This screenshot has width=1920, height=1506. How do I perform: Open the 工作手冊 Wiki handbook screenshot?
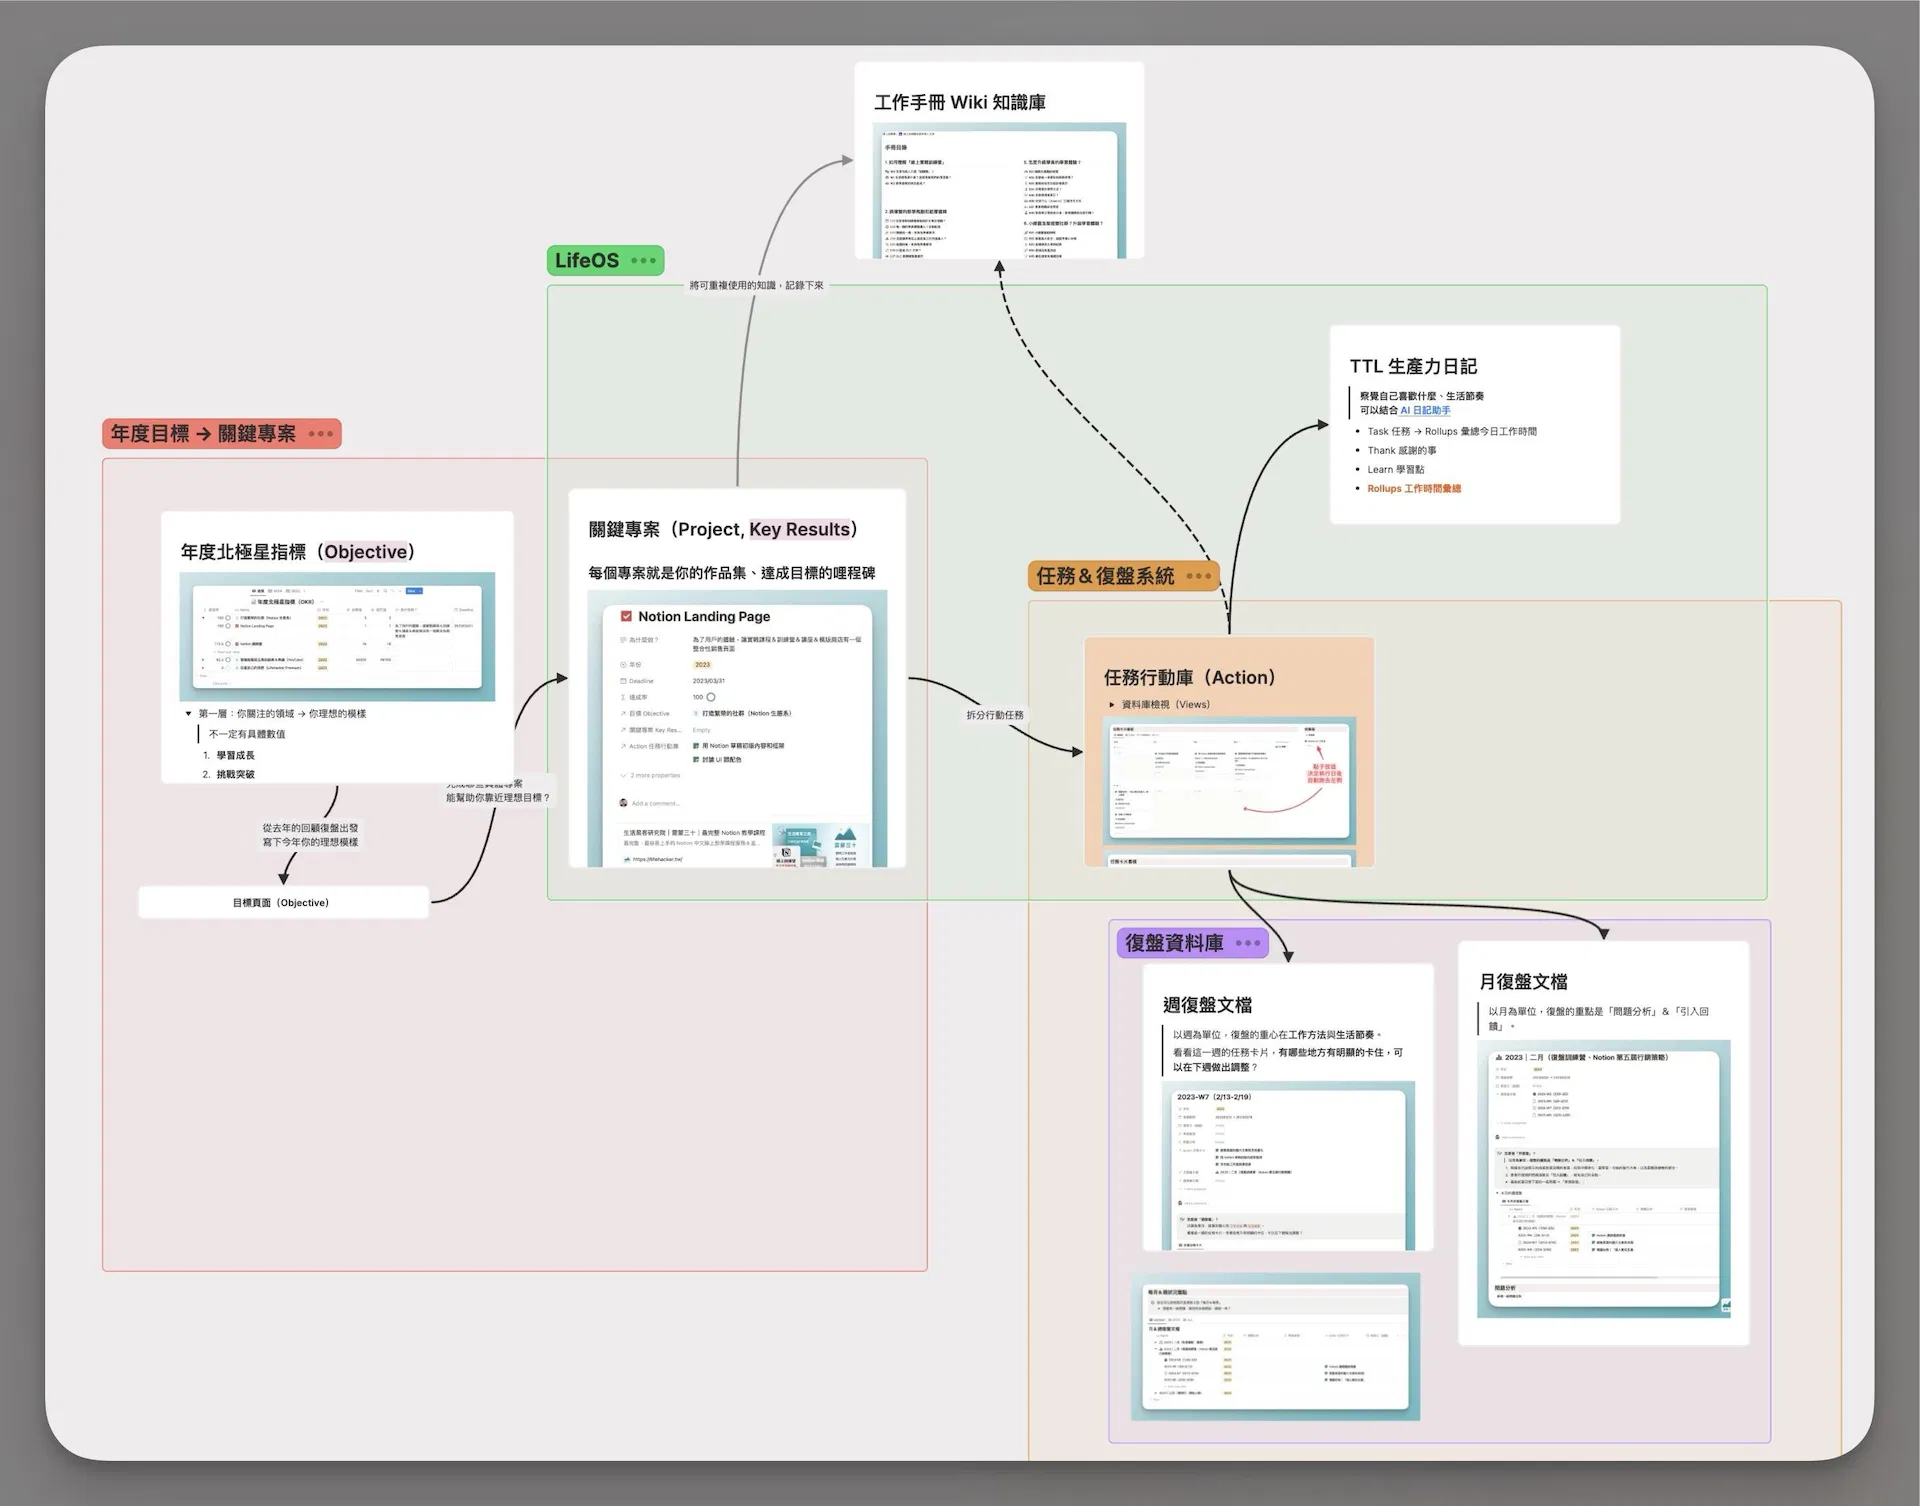tap(999, 190)
